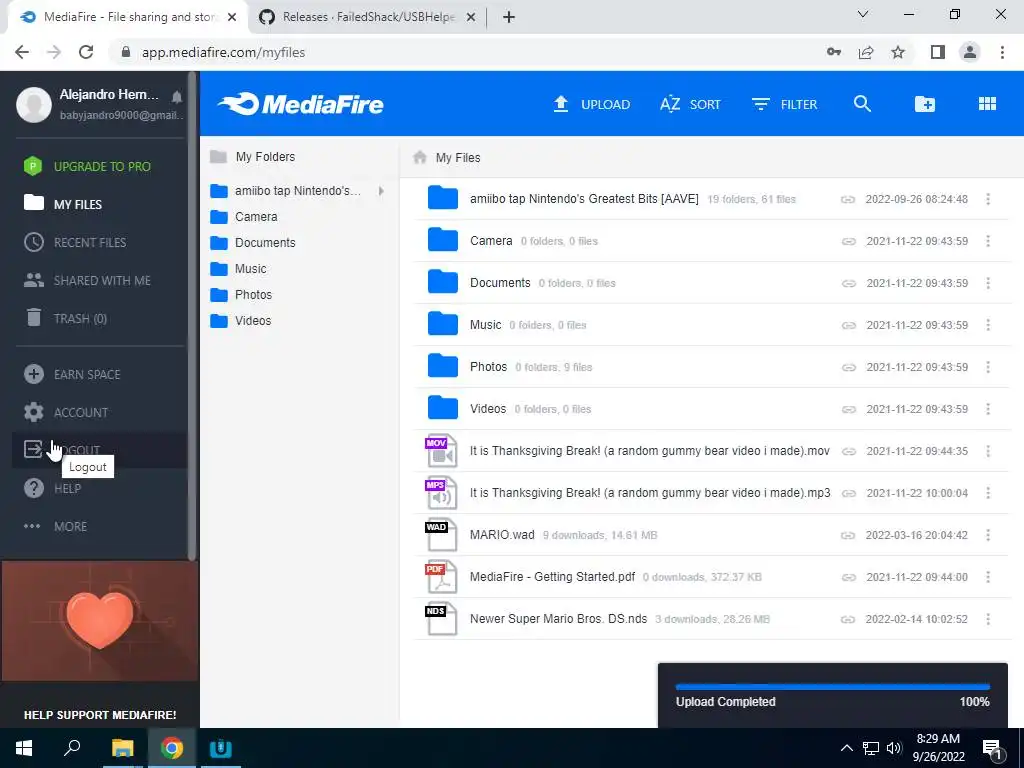The image size is (1024, 768).
Task: Select Videos folder in My Folders tree
Action: (x=241, y=321)
